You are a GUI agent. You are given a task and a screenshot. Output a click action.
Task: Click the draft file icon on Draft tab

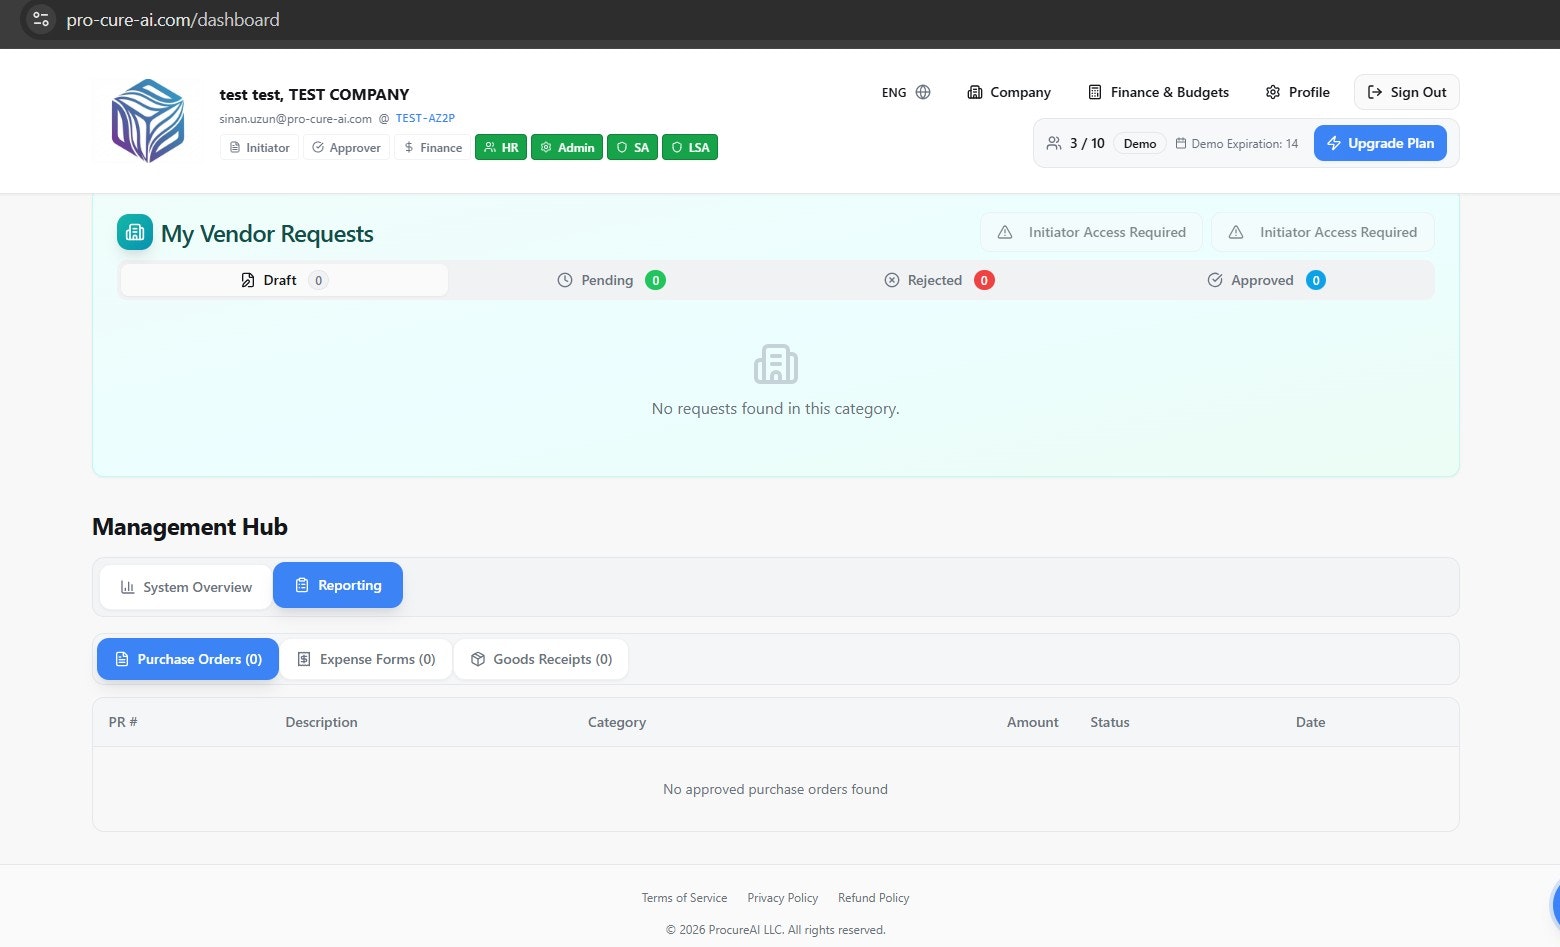click(x=248, y=280)
